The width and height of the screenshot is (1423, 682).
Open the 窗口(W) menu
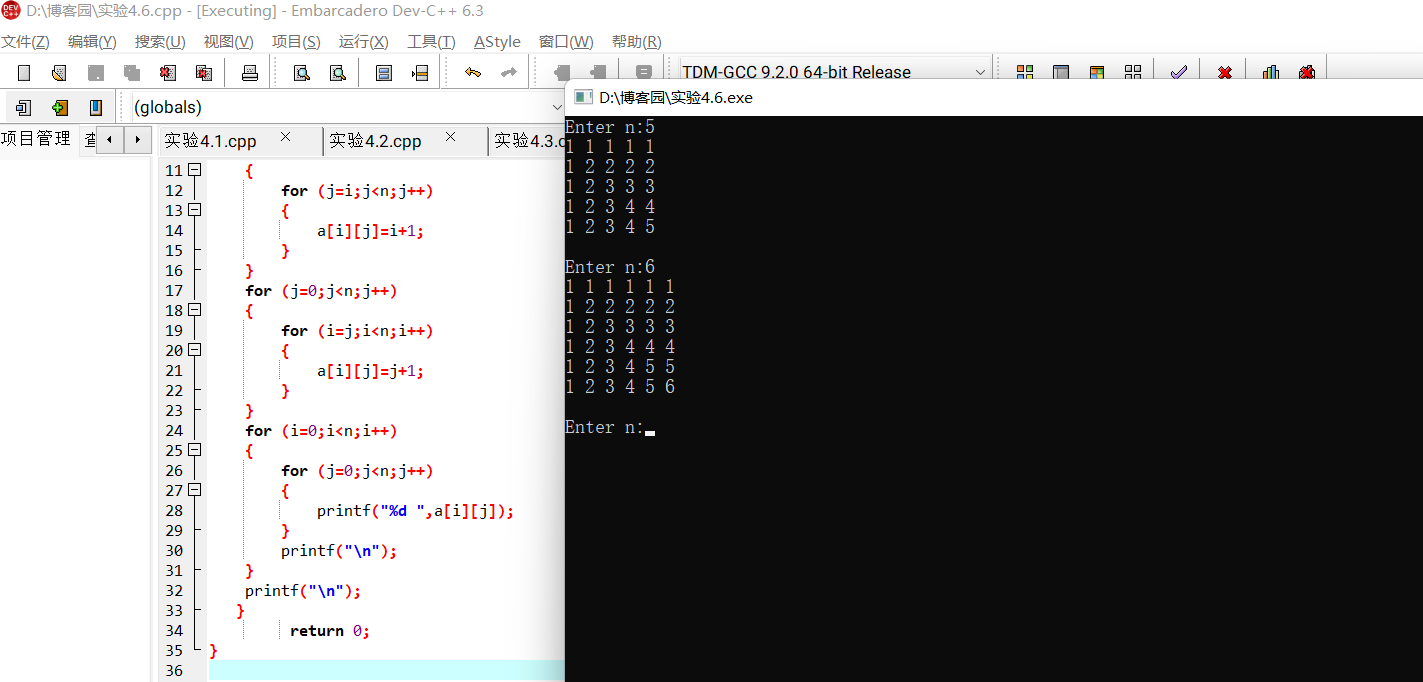(x=566, y=42)
